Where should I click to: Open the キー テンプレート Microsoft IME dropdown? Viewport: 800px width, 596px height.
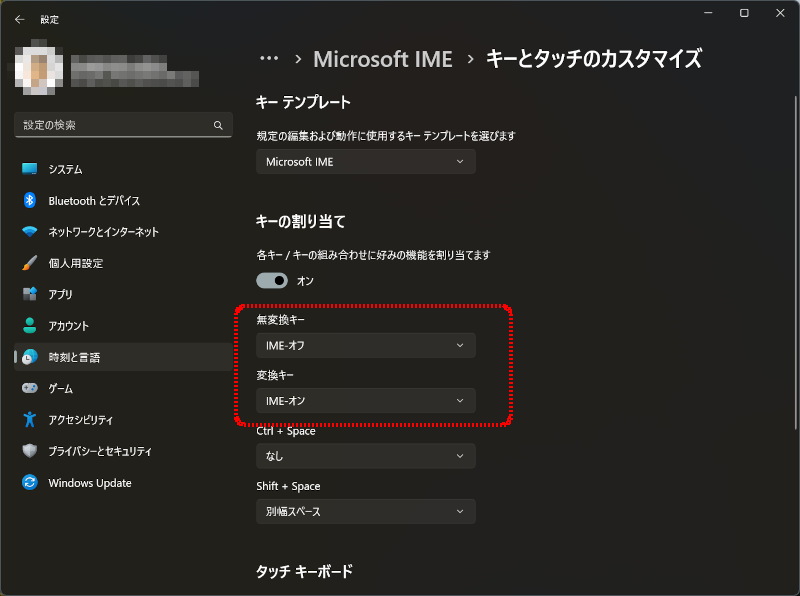pyautogui.click(x=366, y=162)
